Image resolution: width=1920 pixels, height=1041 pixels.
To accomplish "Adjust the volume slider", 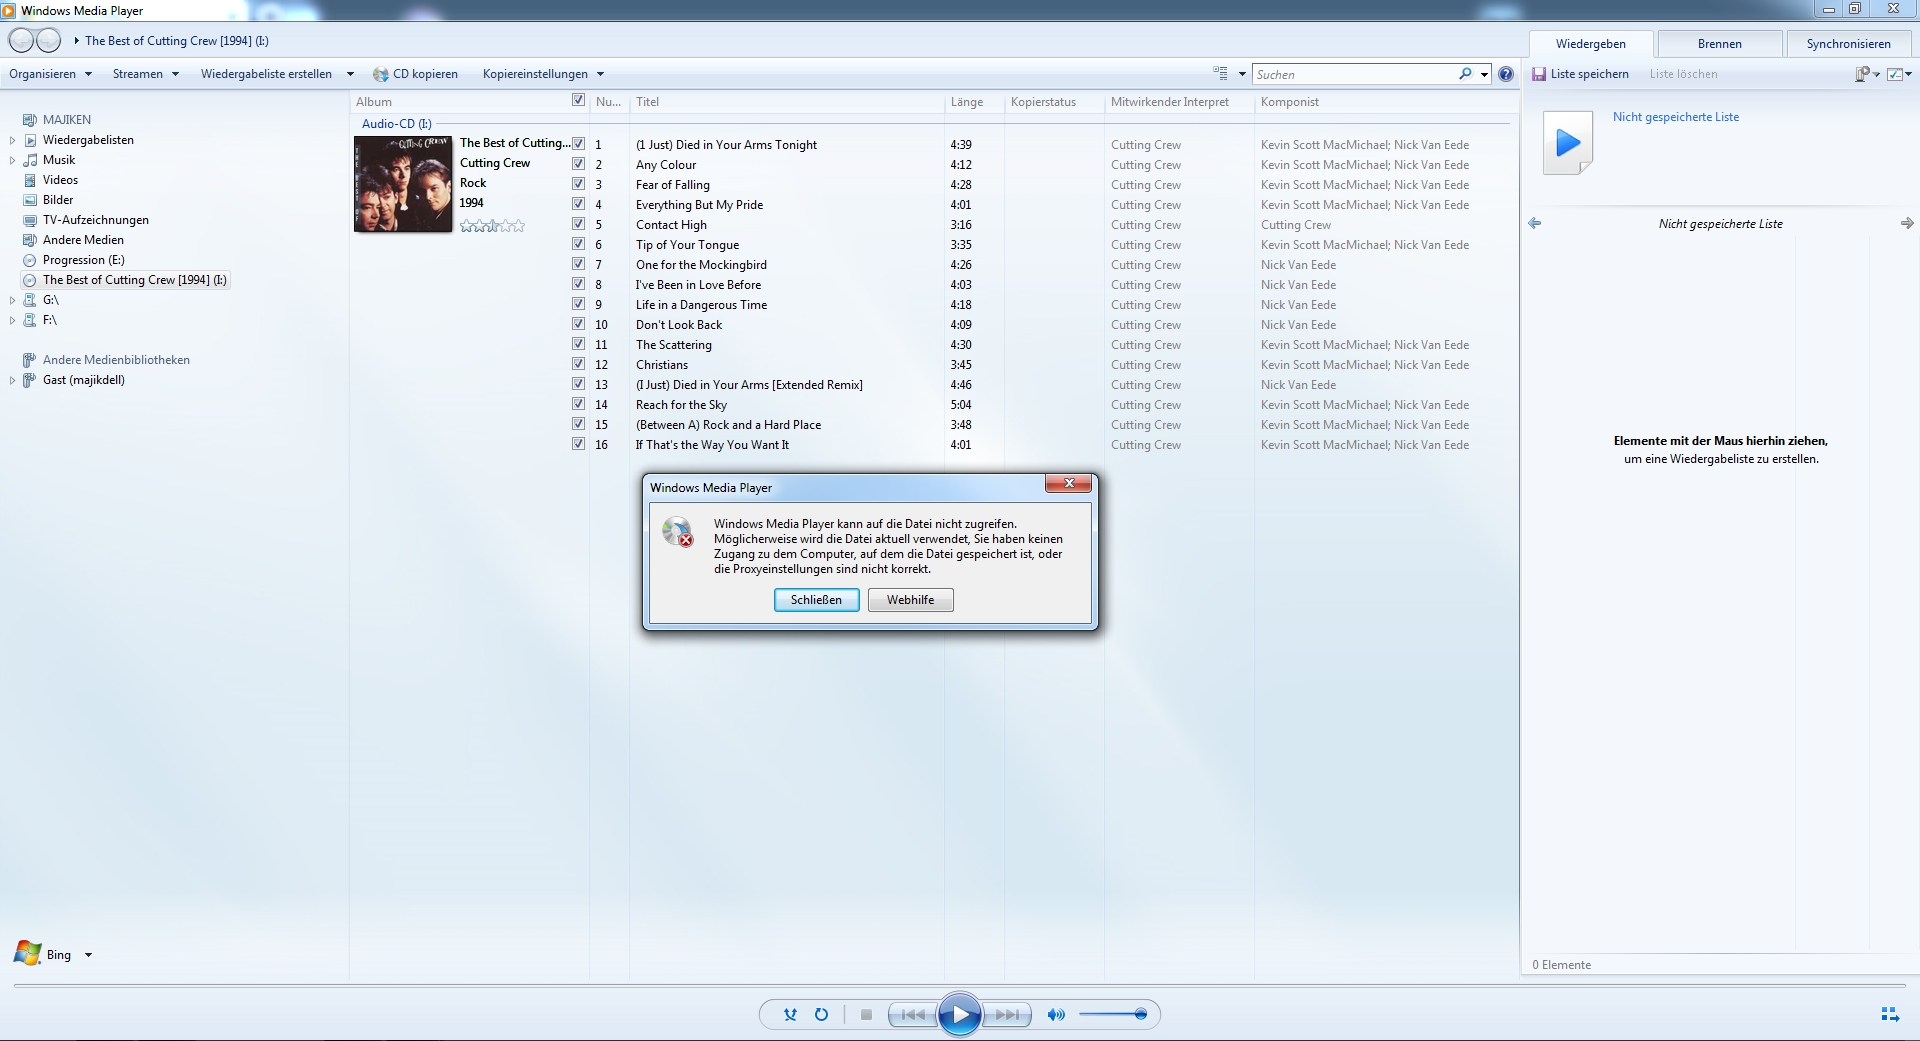I will 1112,1014.
